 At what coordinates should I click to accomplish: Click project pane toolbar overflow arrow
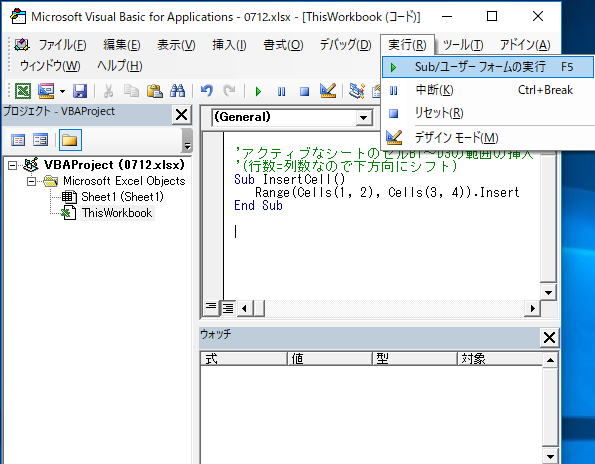click(187, 146)
